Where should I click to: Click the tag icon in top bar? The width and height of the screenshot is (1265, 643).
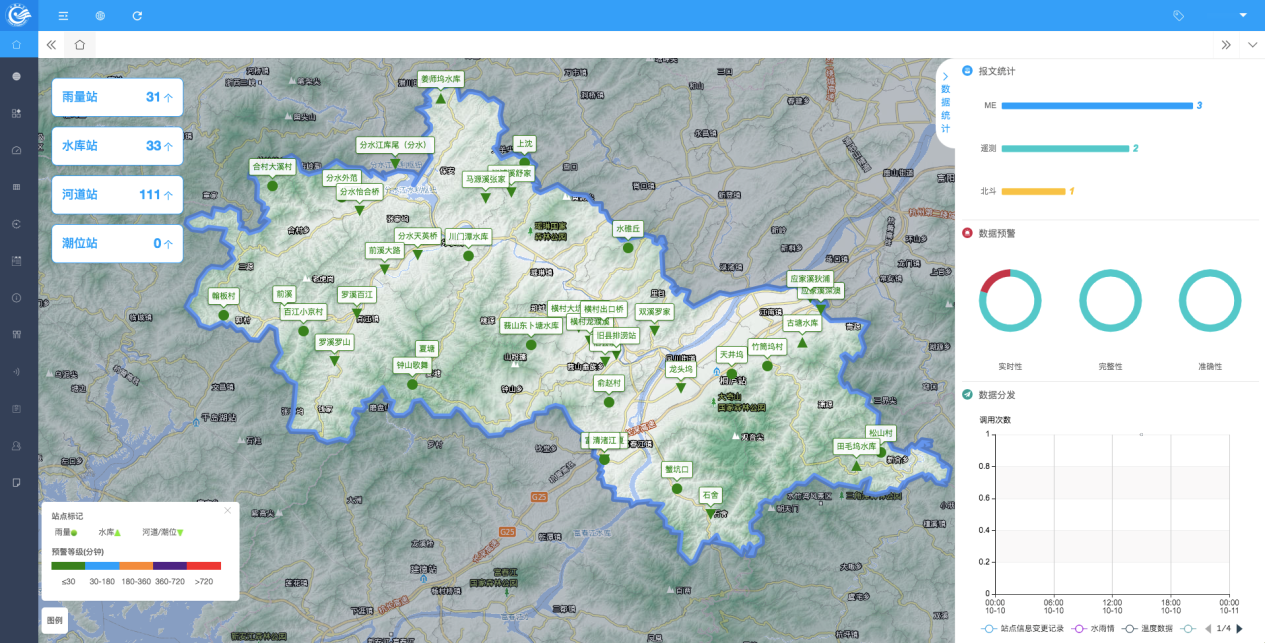pyautogui.click(x=1178, y=16)
